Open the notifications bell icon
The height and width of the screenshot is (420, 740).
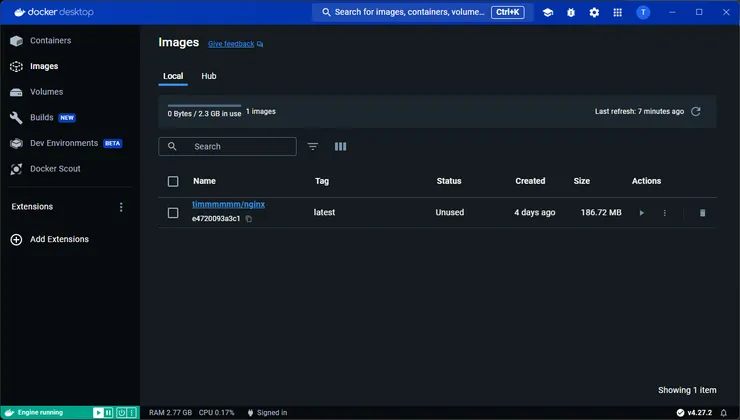pos(723,413)
